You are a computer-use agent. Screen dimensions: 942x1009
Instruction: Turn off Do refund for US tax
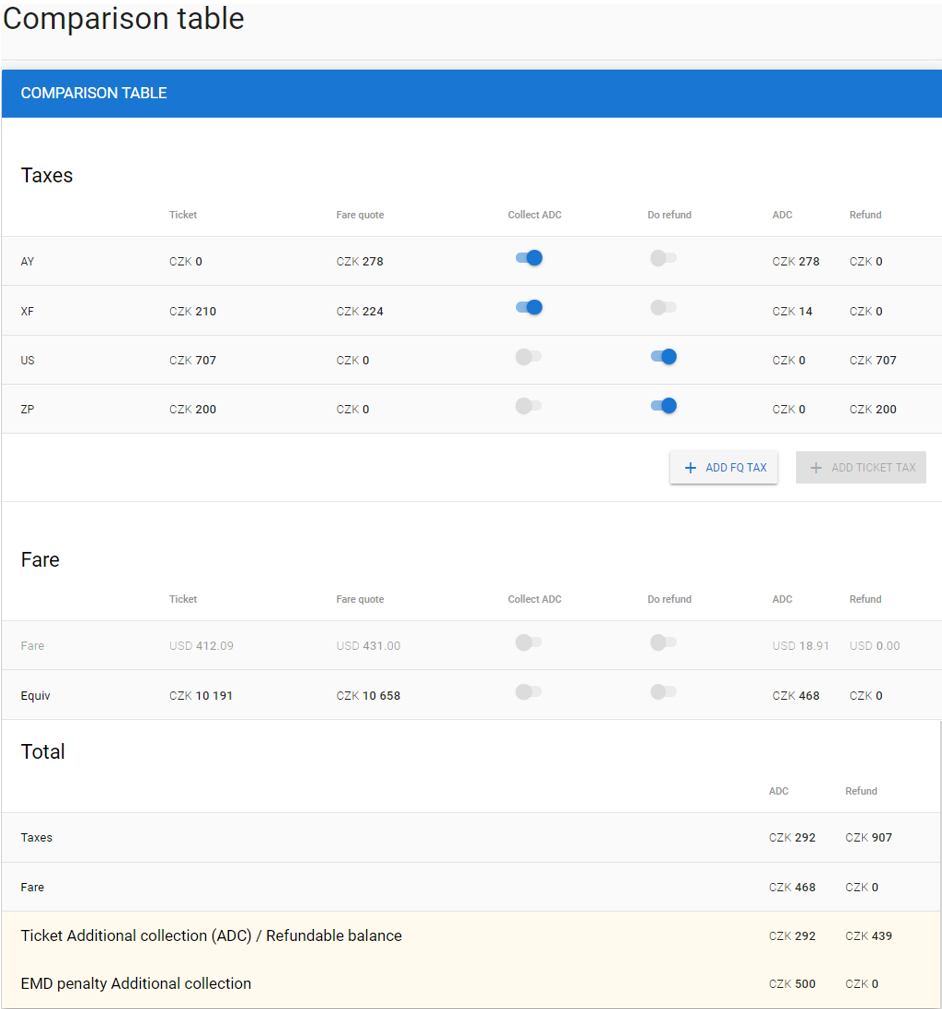[663, 357]
